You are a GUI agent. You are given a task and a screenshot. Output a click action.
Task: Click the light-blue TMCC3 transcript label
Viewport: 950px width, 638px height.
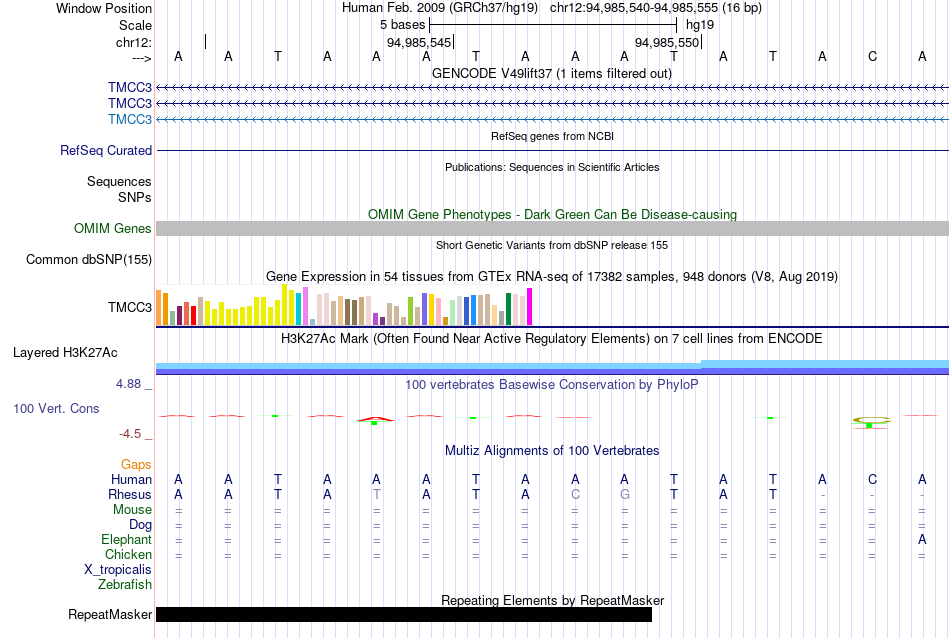pyautogui.click(x=130, y=119)
